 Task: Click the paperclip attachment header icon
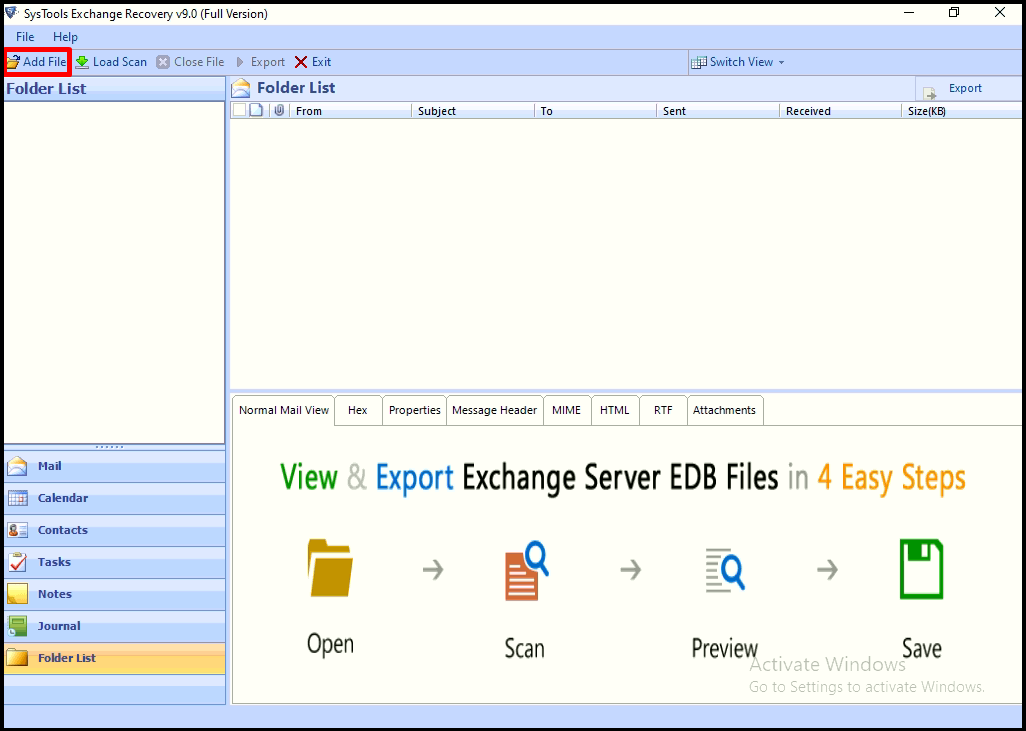pyautogui.click(x=279, y=111)
